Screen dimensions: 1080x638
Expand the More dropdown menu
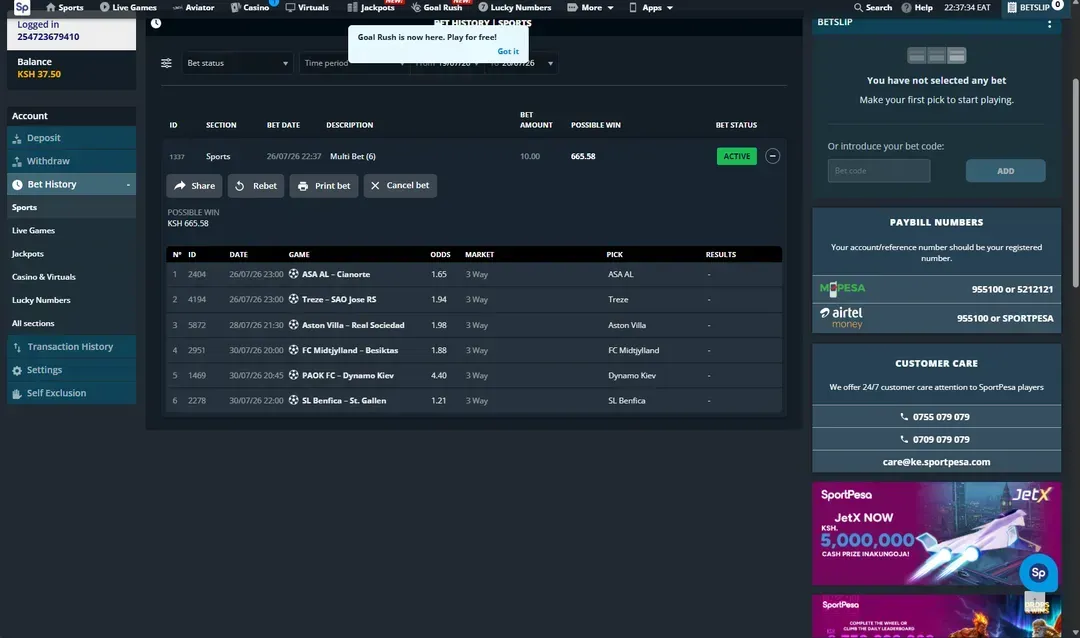[590, 8]
